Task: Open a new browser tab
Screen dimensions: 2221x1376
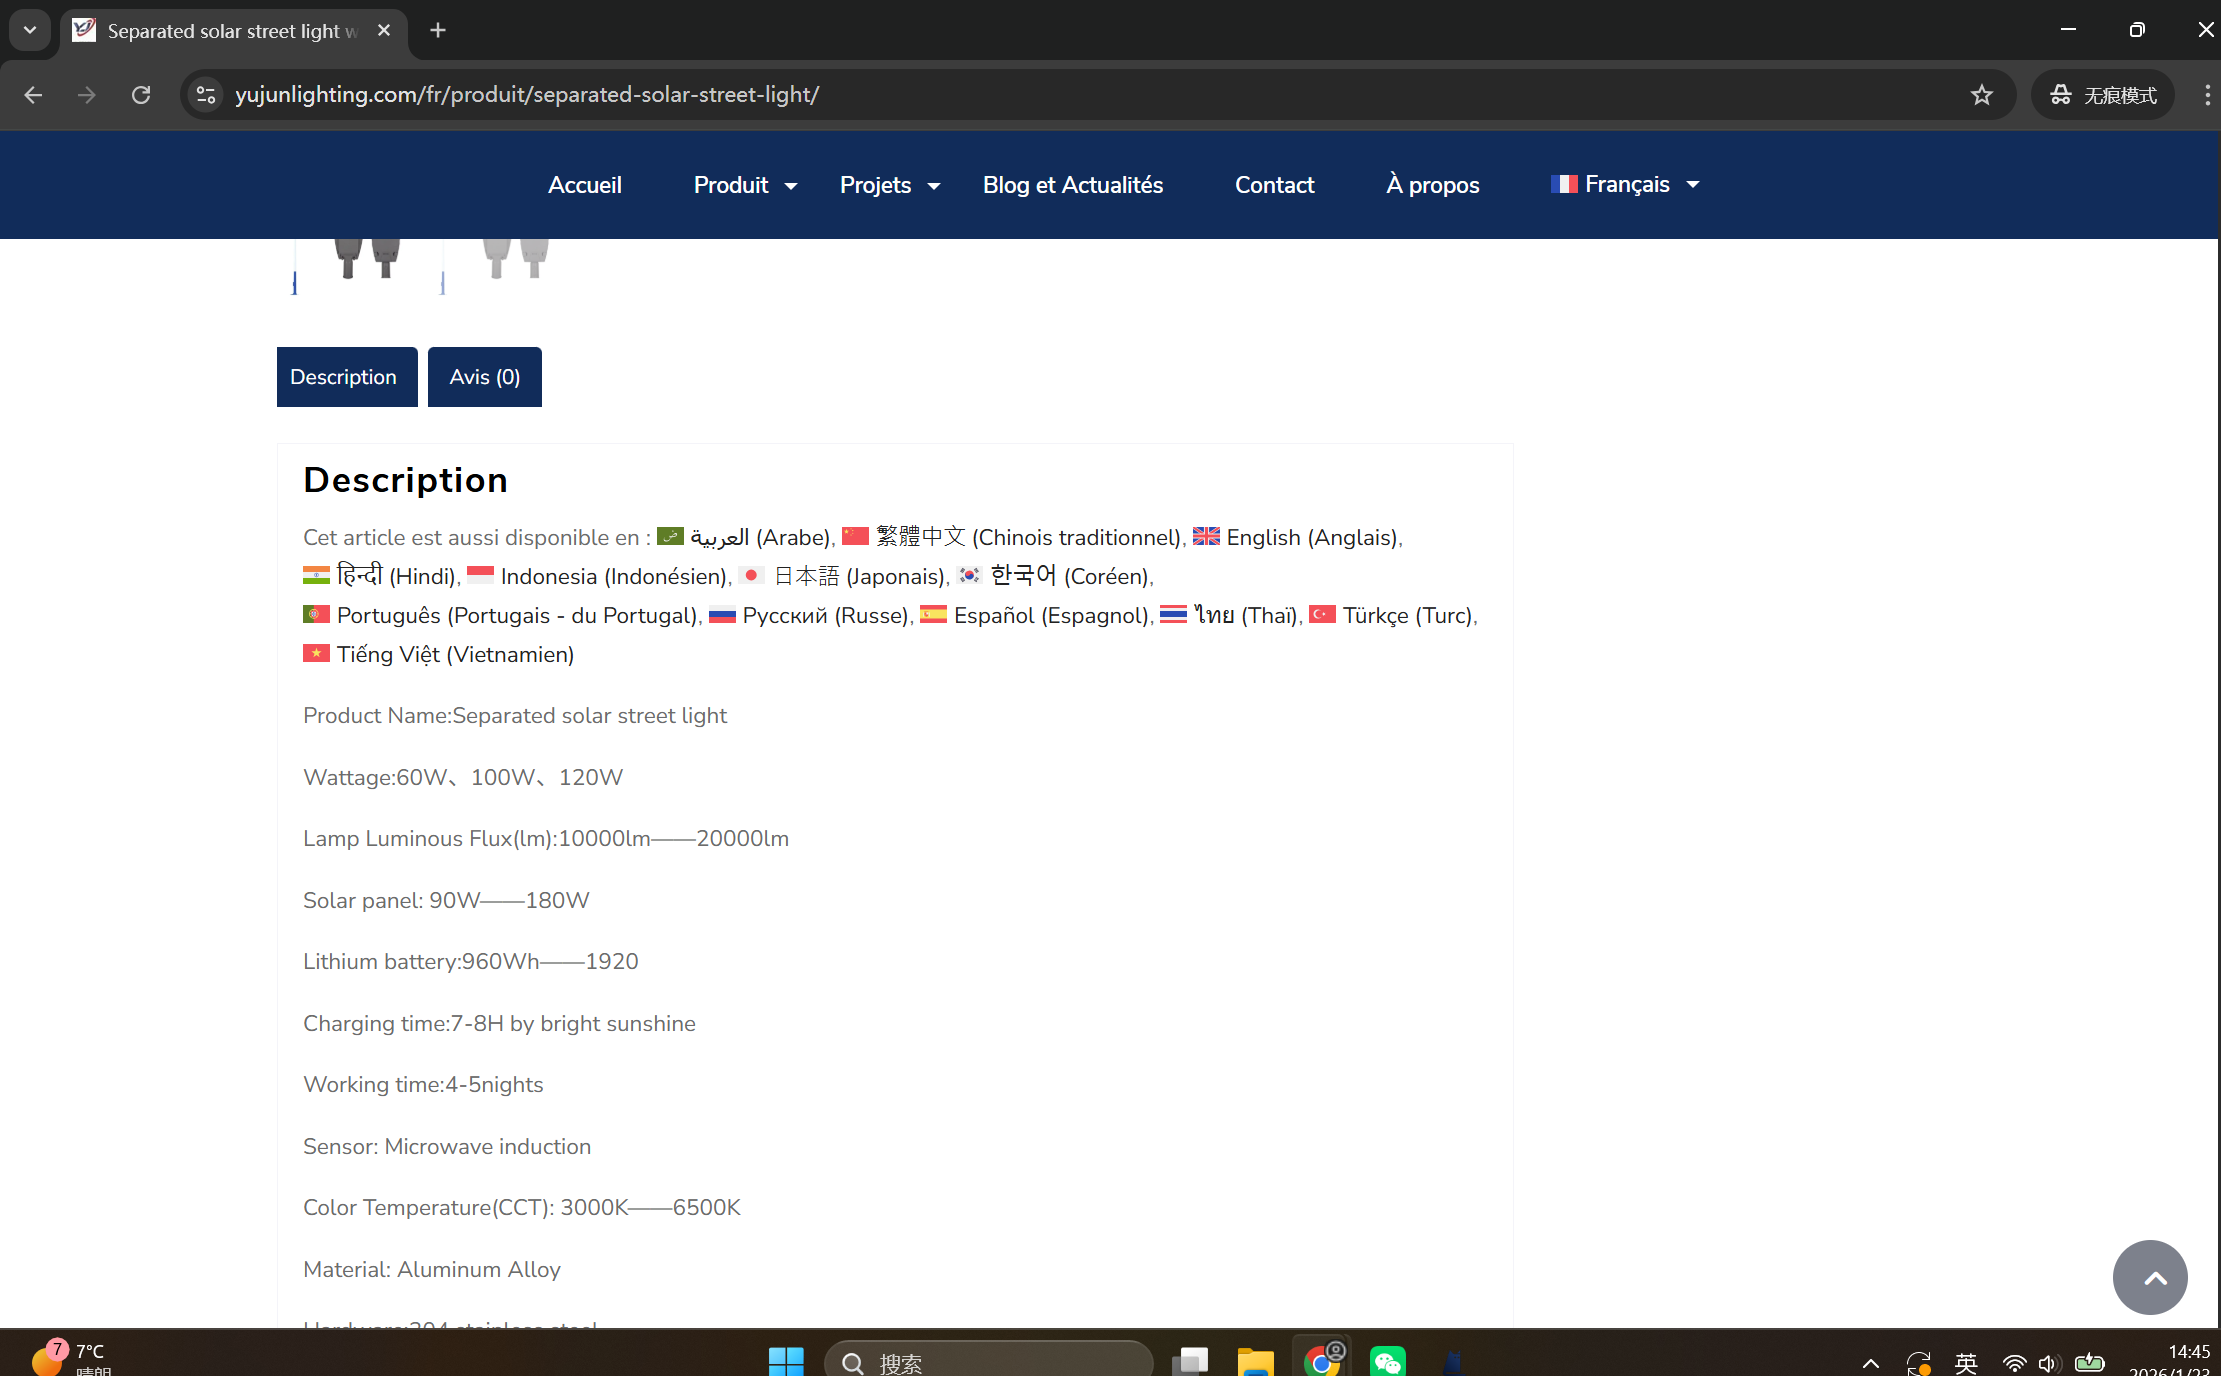Action: (x=438, y=30)
